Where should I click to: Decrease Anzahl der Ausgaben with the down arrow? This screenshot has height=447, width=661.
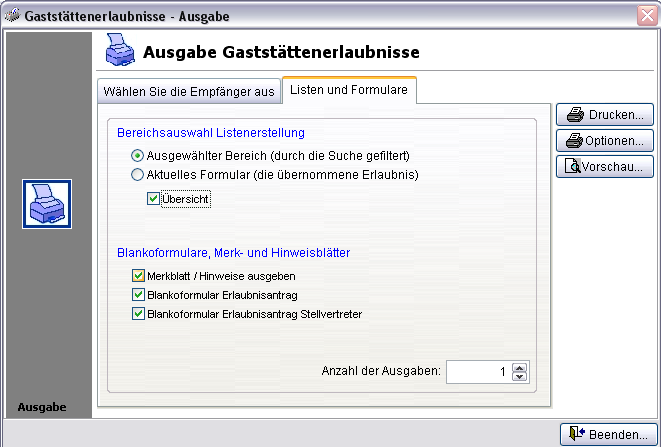(x=519, y=377)
